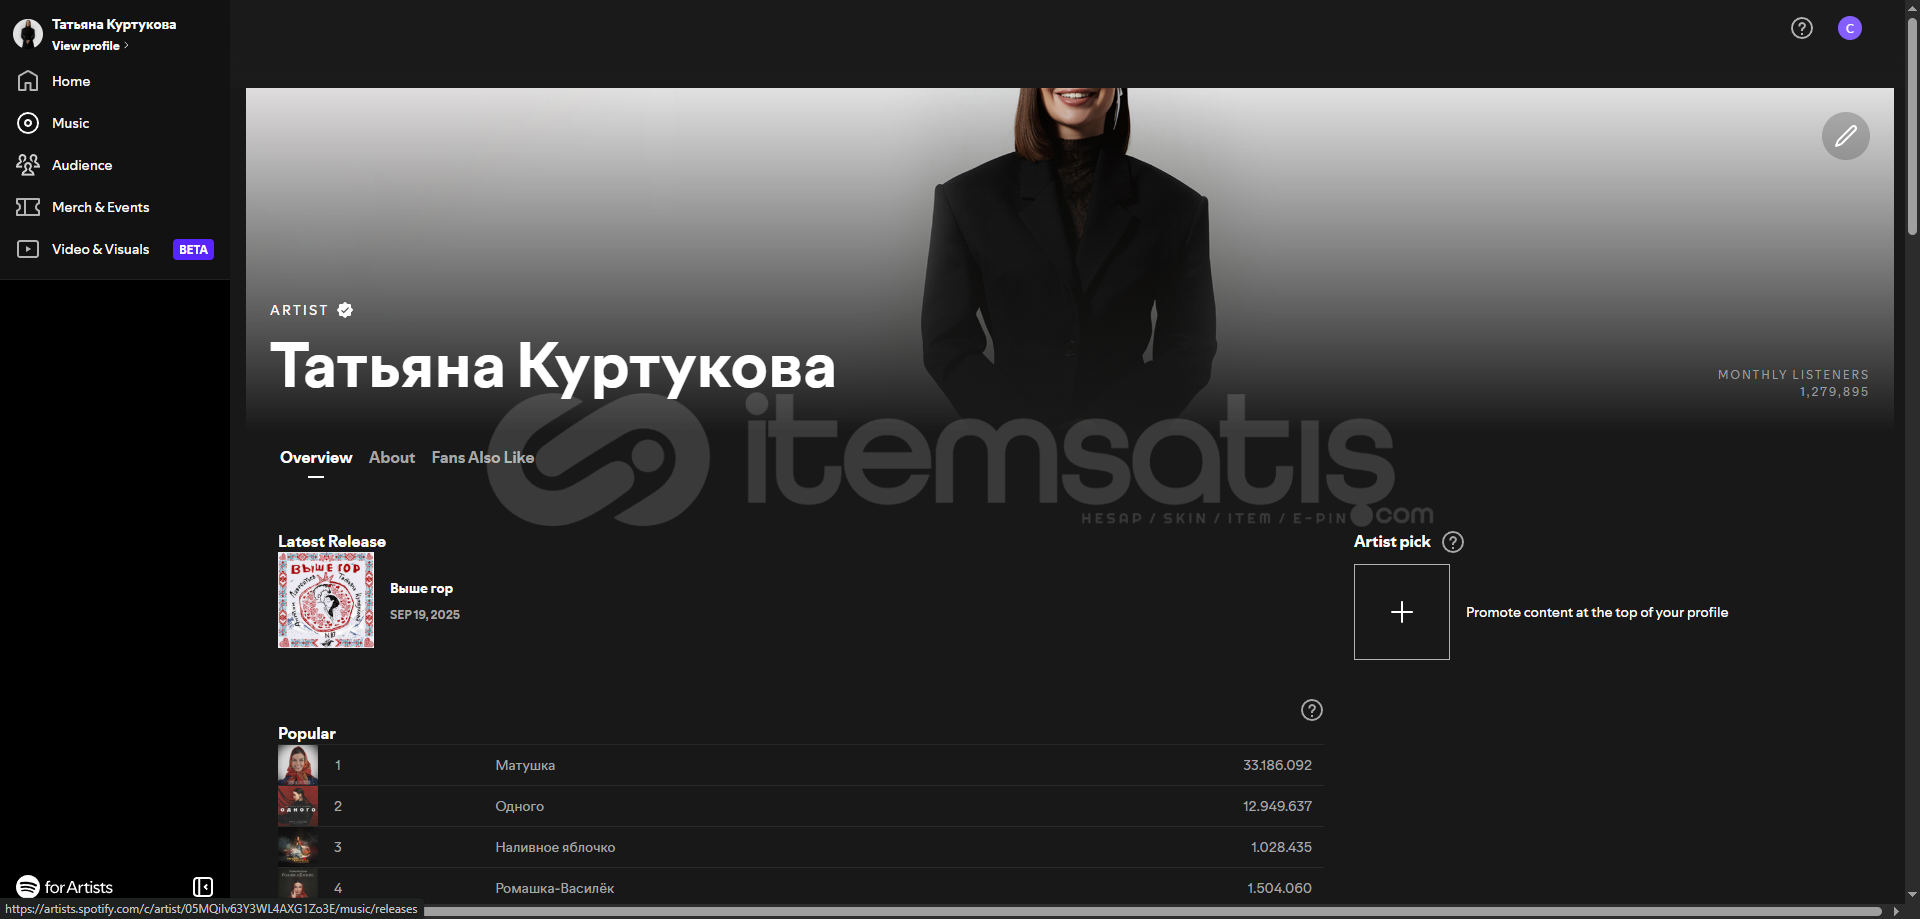
Task: Switch to the Overview tab
Action: [316, 458]
